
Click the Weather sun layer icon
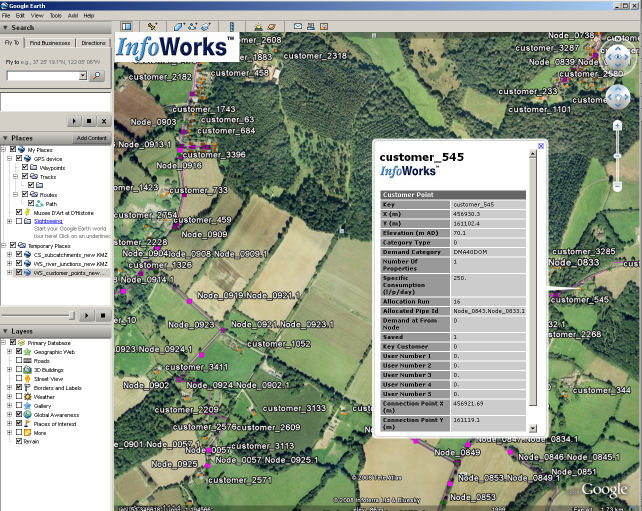point(27,397)
